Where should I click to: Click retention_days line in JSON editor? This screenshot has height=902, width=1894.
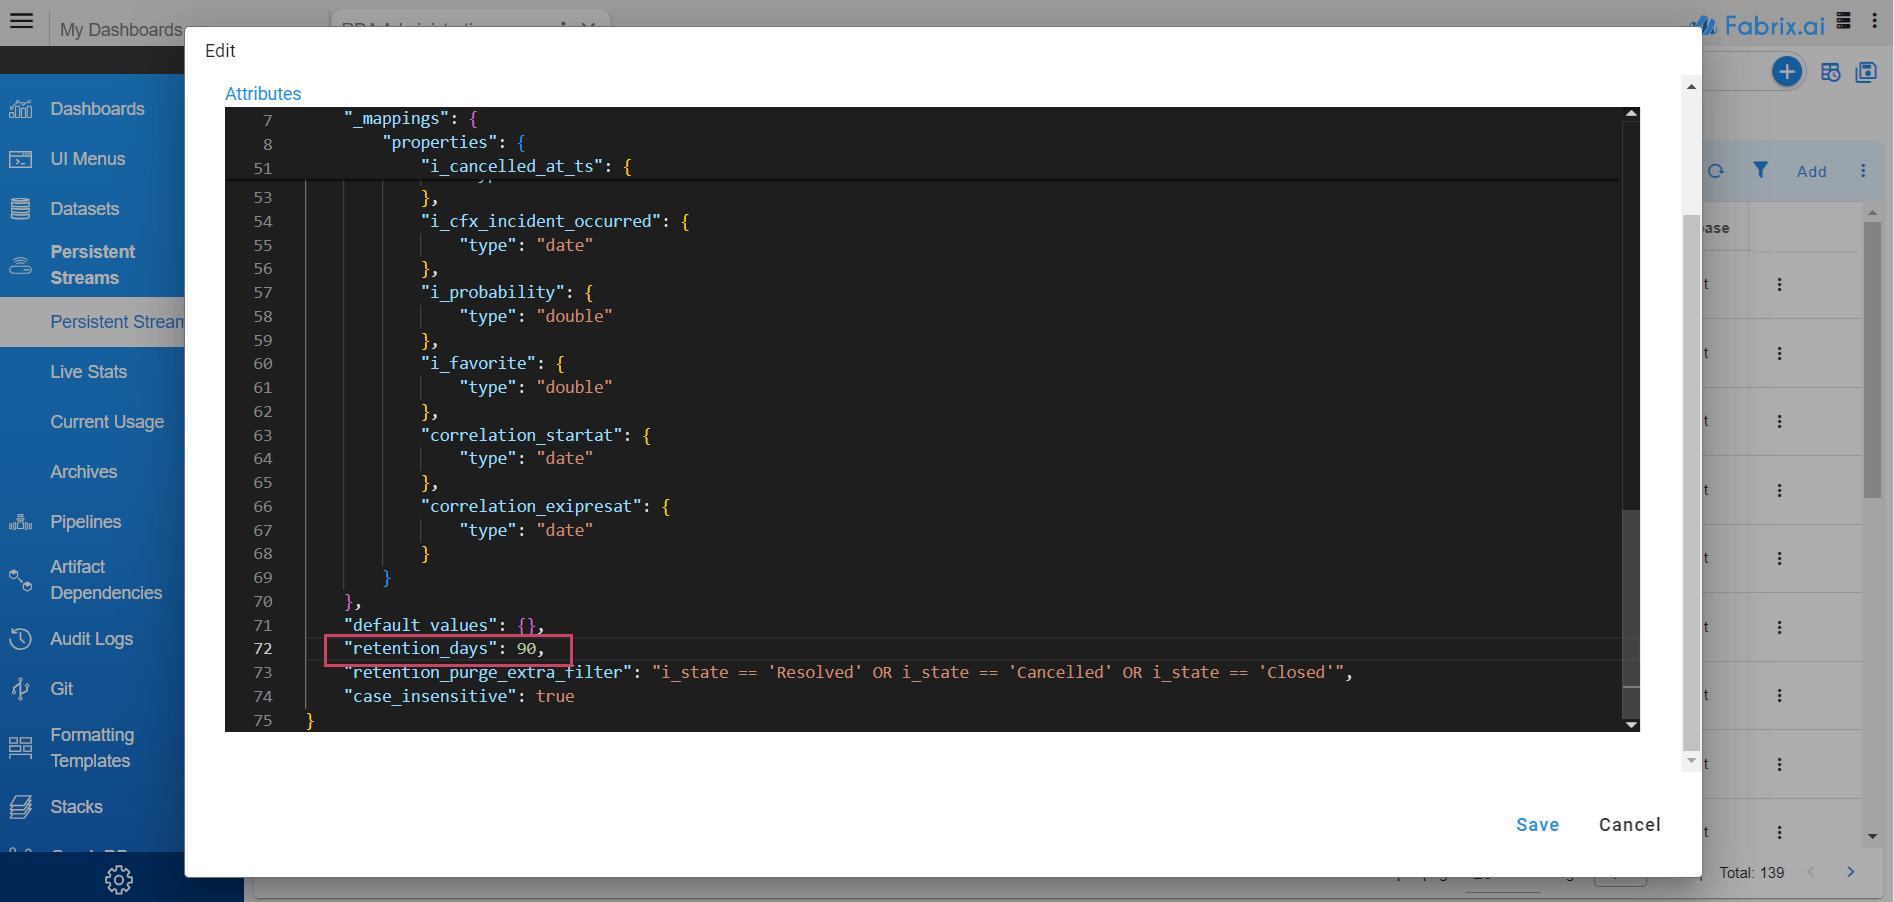click(446, 649)
